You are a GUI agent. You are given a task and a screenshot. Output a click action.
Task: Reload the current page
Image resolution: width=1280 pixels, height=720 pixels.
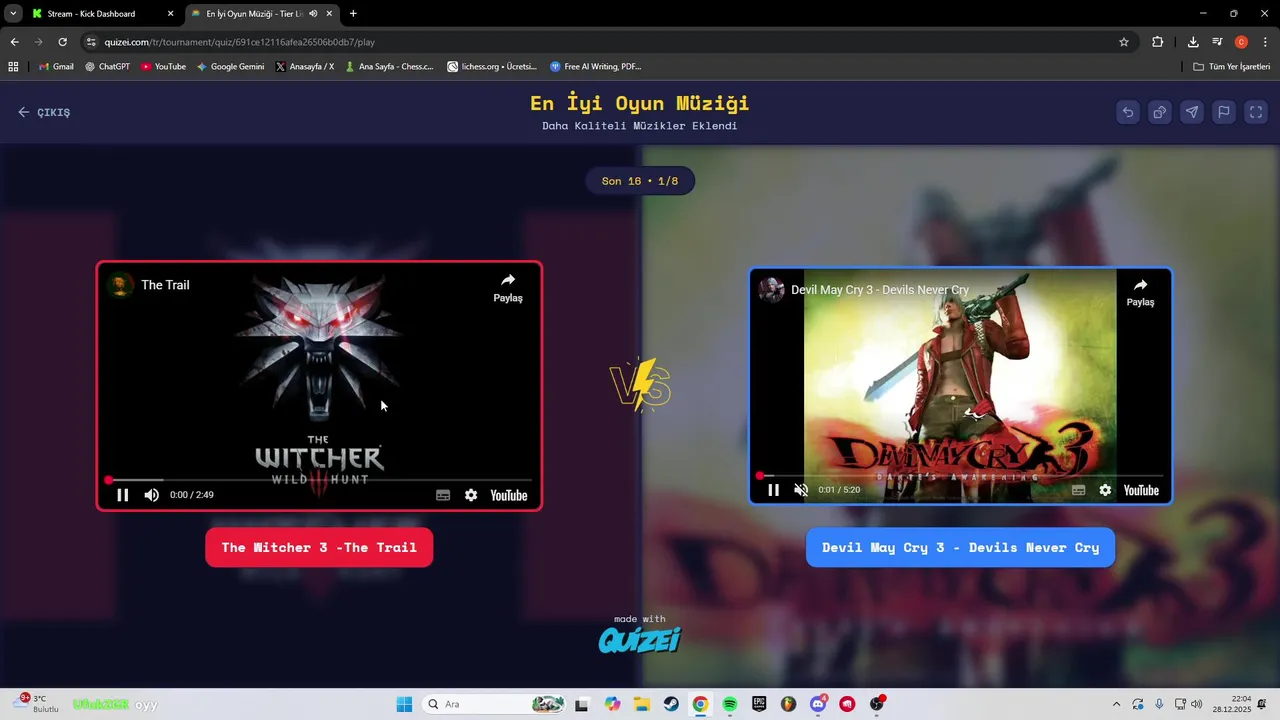click(x=62, y=42)
